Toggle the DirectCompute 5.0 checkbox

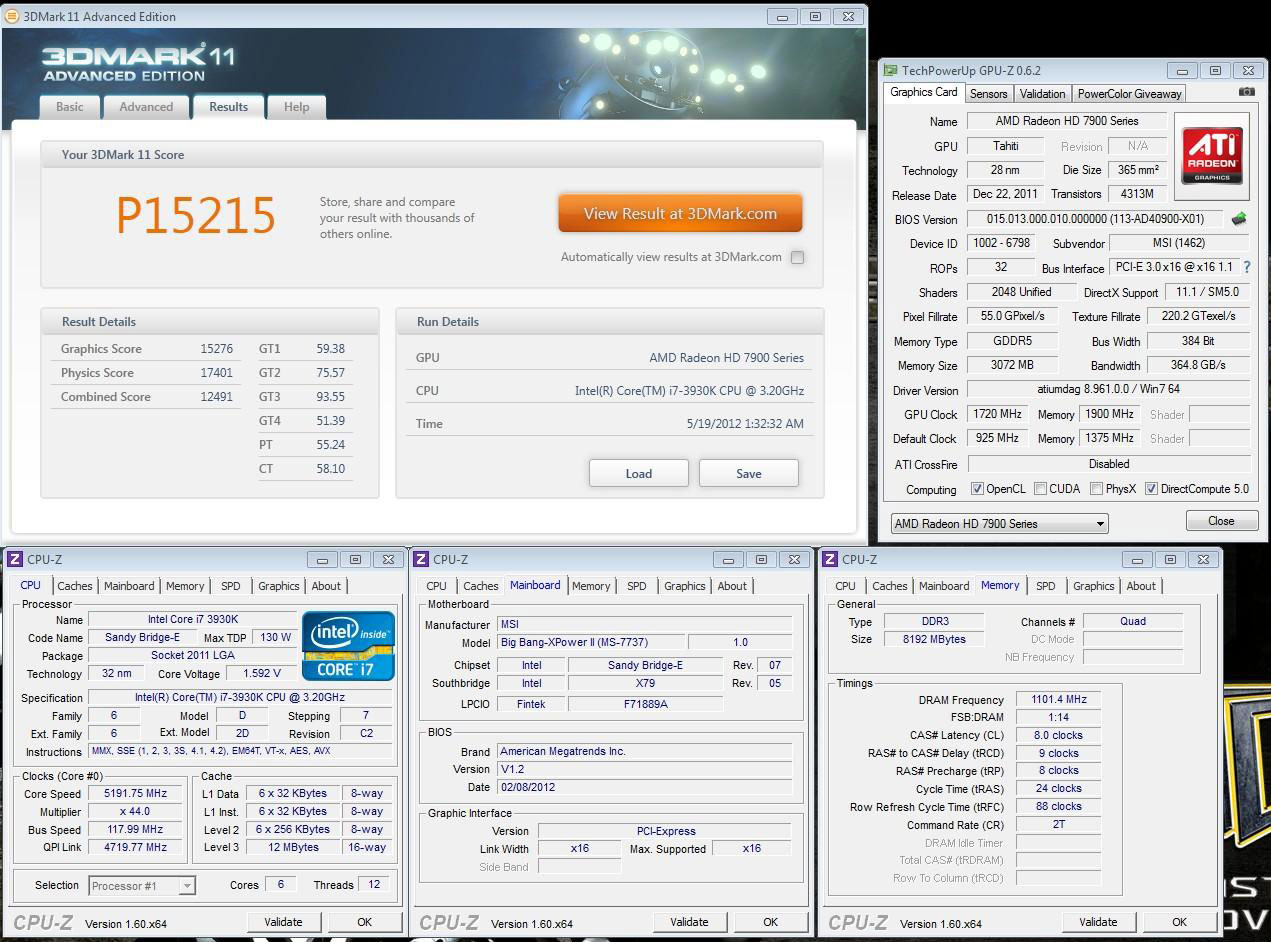(1151, 489)
